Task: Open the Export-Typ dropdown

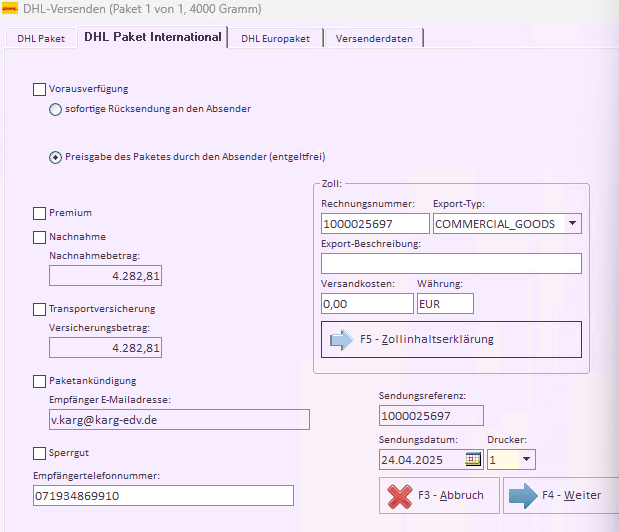Action: click(x=572, y=223)
